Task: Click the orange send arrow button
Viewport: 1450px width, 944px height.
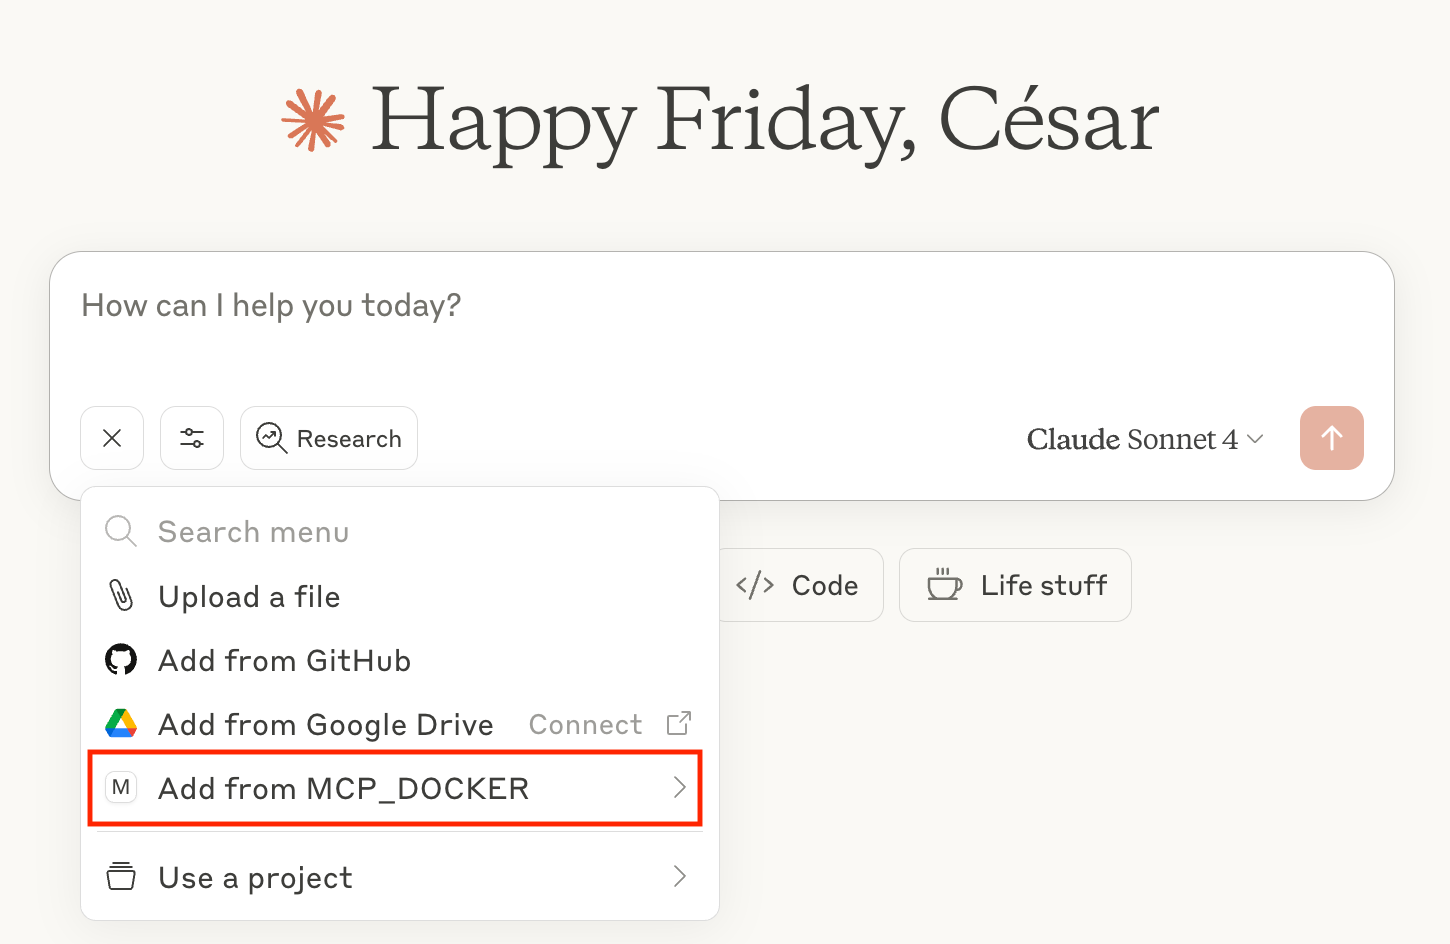Action: [1331, 438]
